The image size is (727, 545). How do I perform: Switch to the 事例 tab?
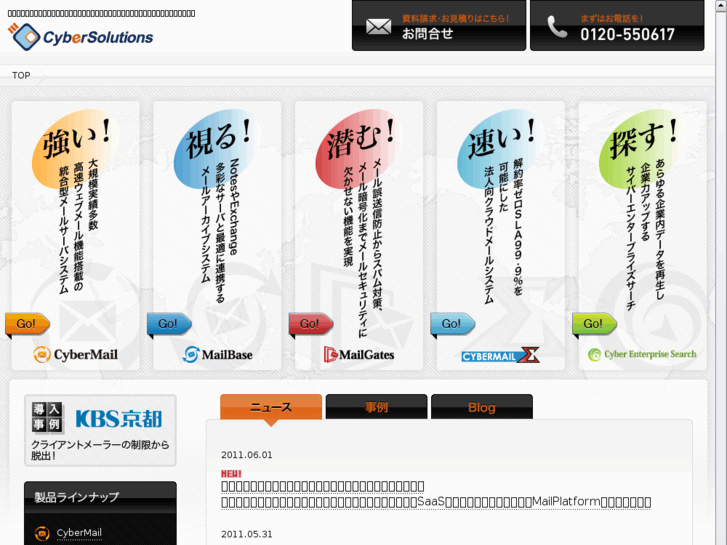tap(376, 407)
